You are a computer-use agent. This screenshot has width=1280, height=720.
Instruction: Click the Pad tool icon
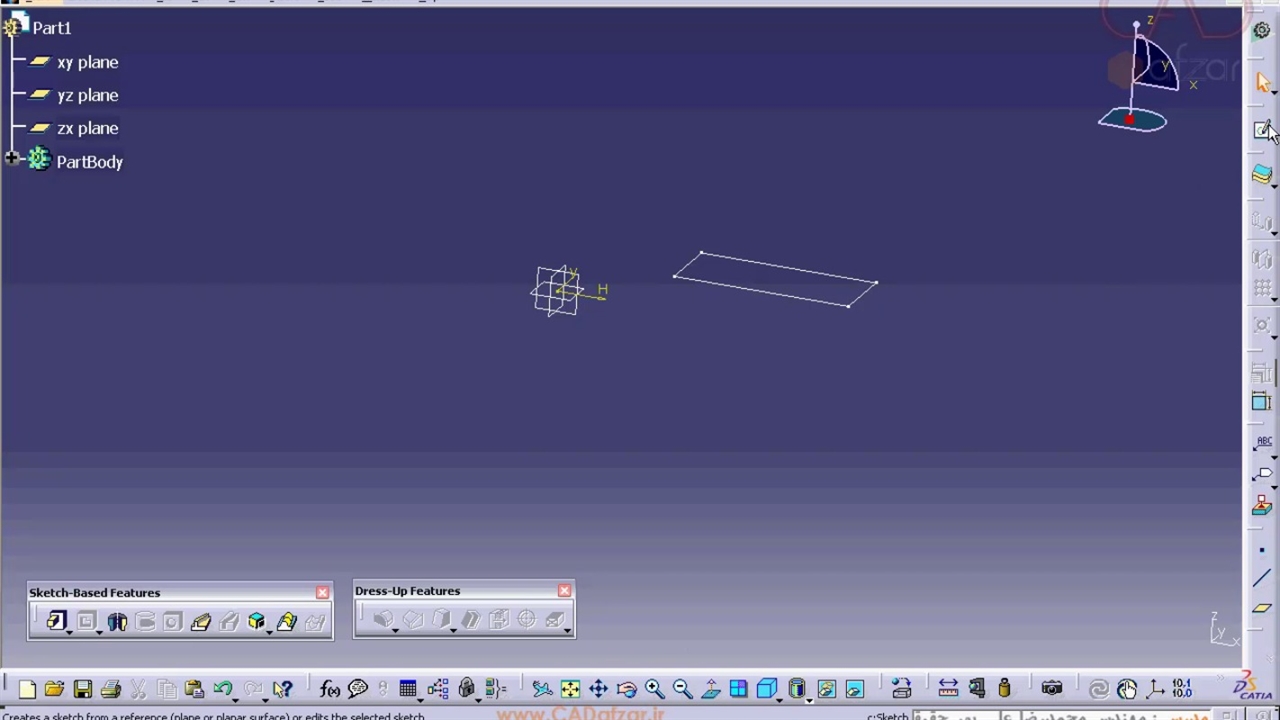point(55,622)
